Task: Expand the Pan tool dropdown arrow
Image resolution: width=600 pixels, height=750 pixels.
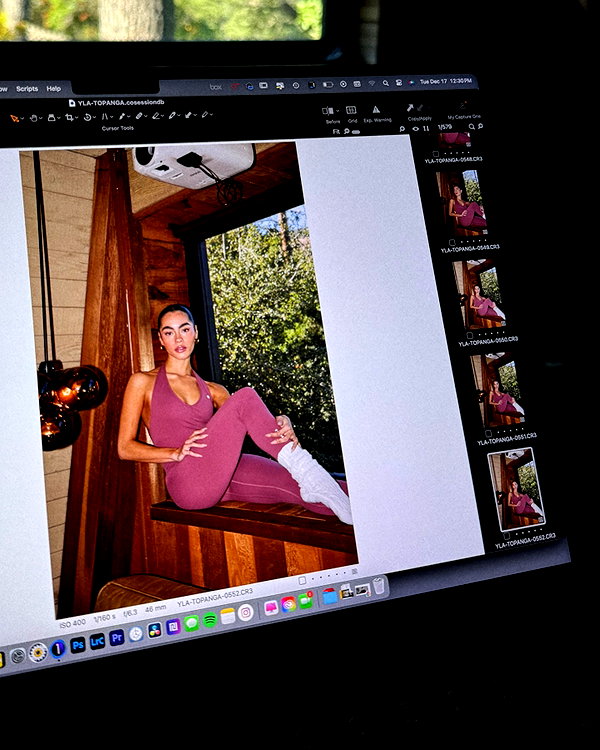Action: [40, 118]
